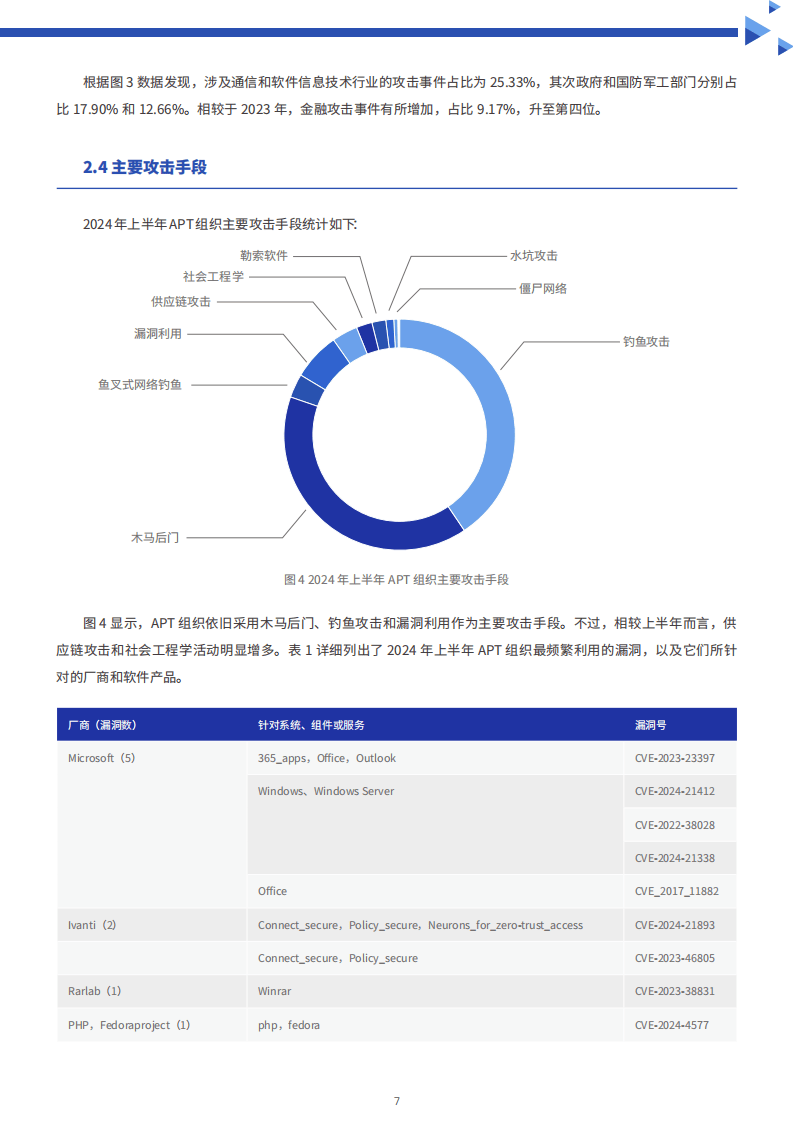Click the CVE-2023-23397 table cell
Image resolution: width=794 pixels, height=1123 pixels.
[x=674, y=758]
